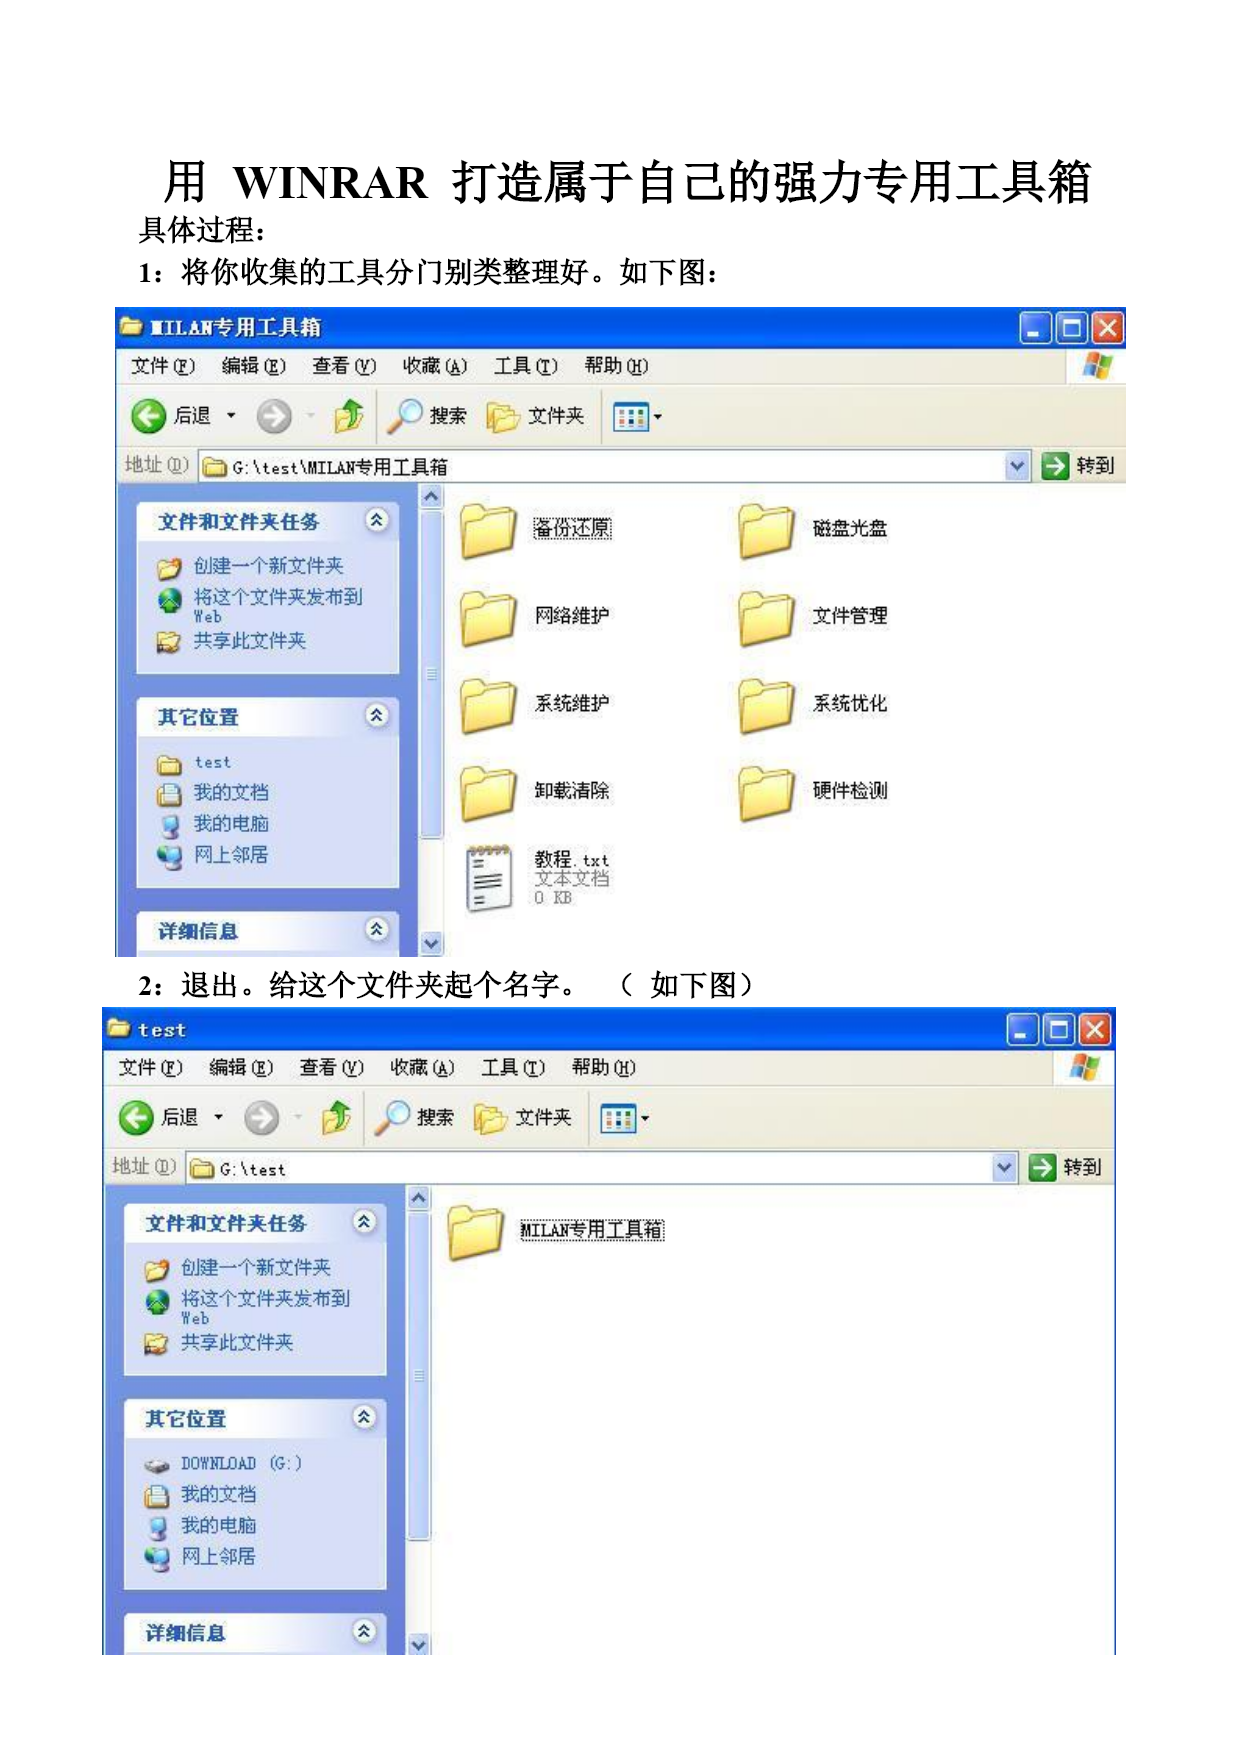Open 查看(V) menu in test window
1239x1755 pixels.
point(332,1068)
